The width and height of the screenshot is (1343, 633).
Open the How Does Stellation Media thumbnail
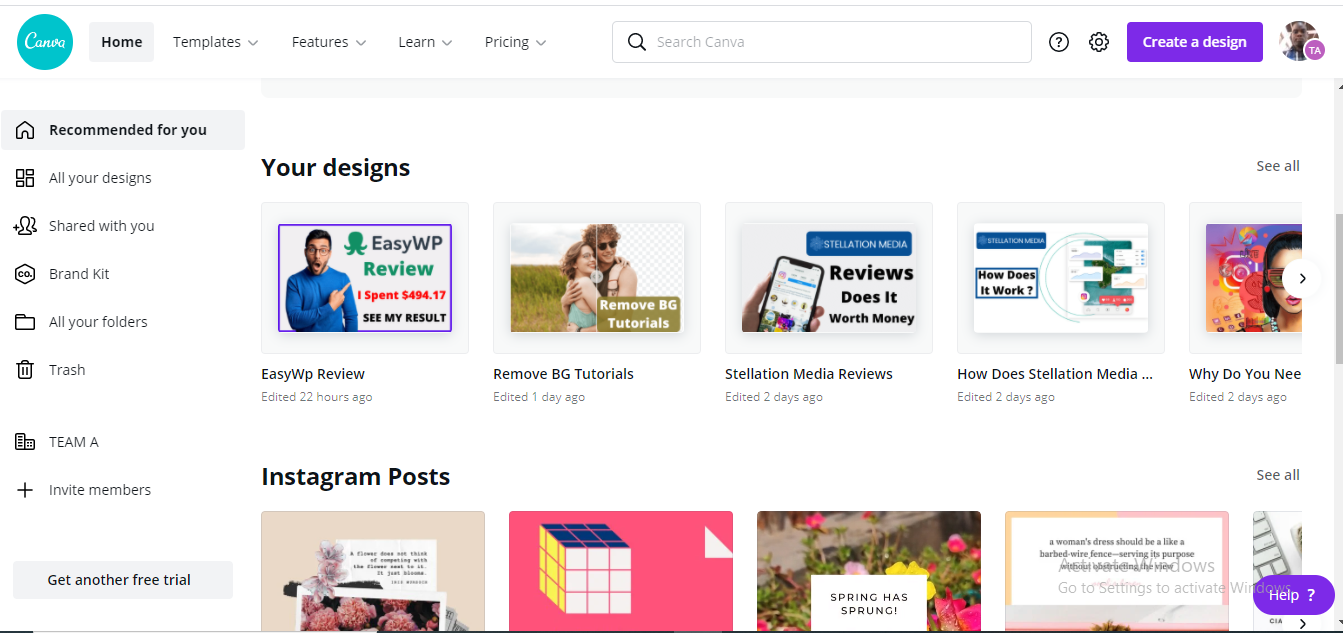(1061, 278)
